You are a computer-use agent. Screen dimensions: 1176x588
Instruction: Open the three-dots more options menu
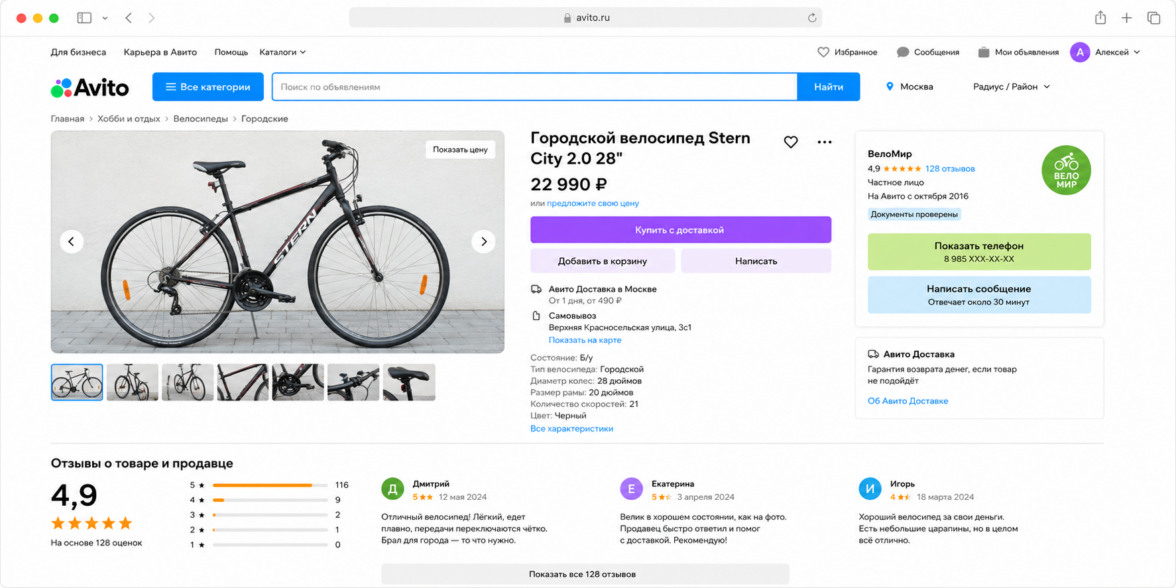(824, 142)
